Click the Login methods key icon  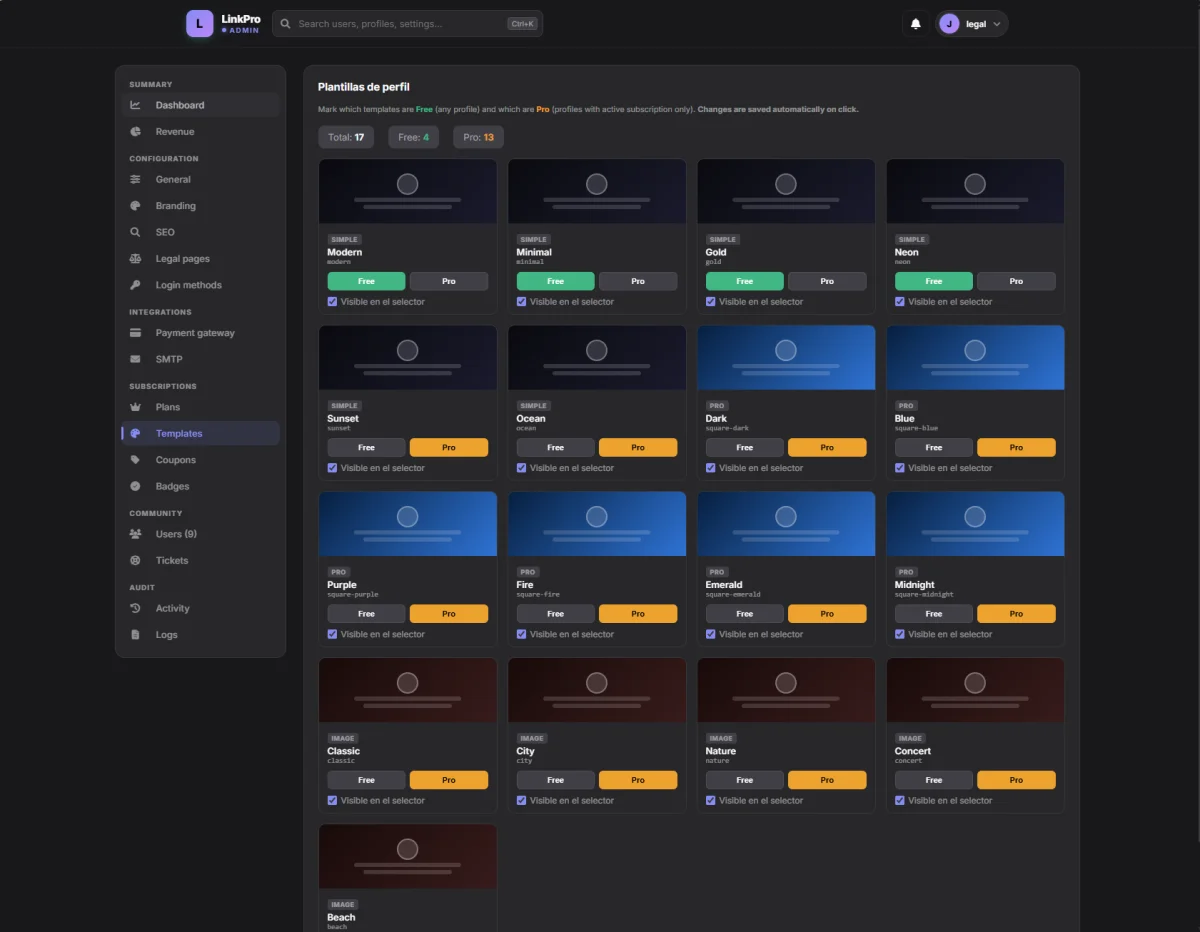point(135,285)
